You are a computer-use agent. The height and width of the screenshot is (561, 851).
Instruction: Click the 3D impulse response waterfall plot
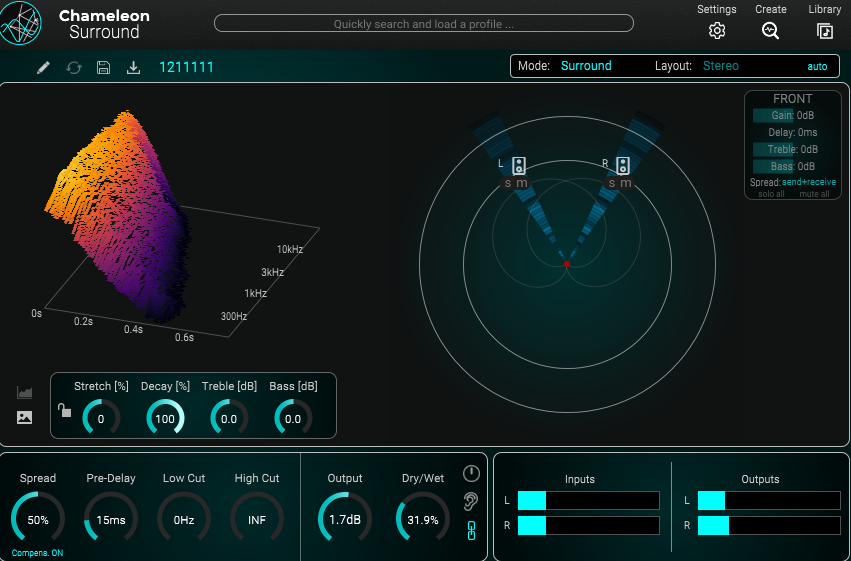click(x=119, y=217)
